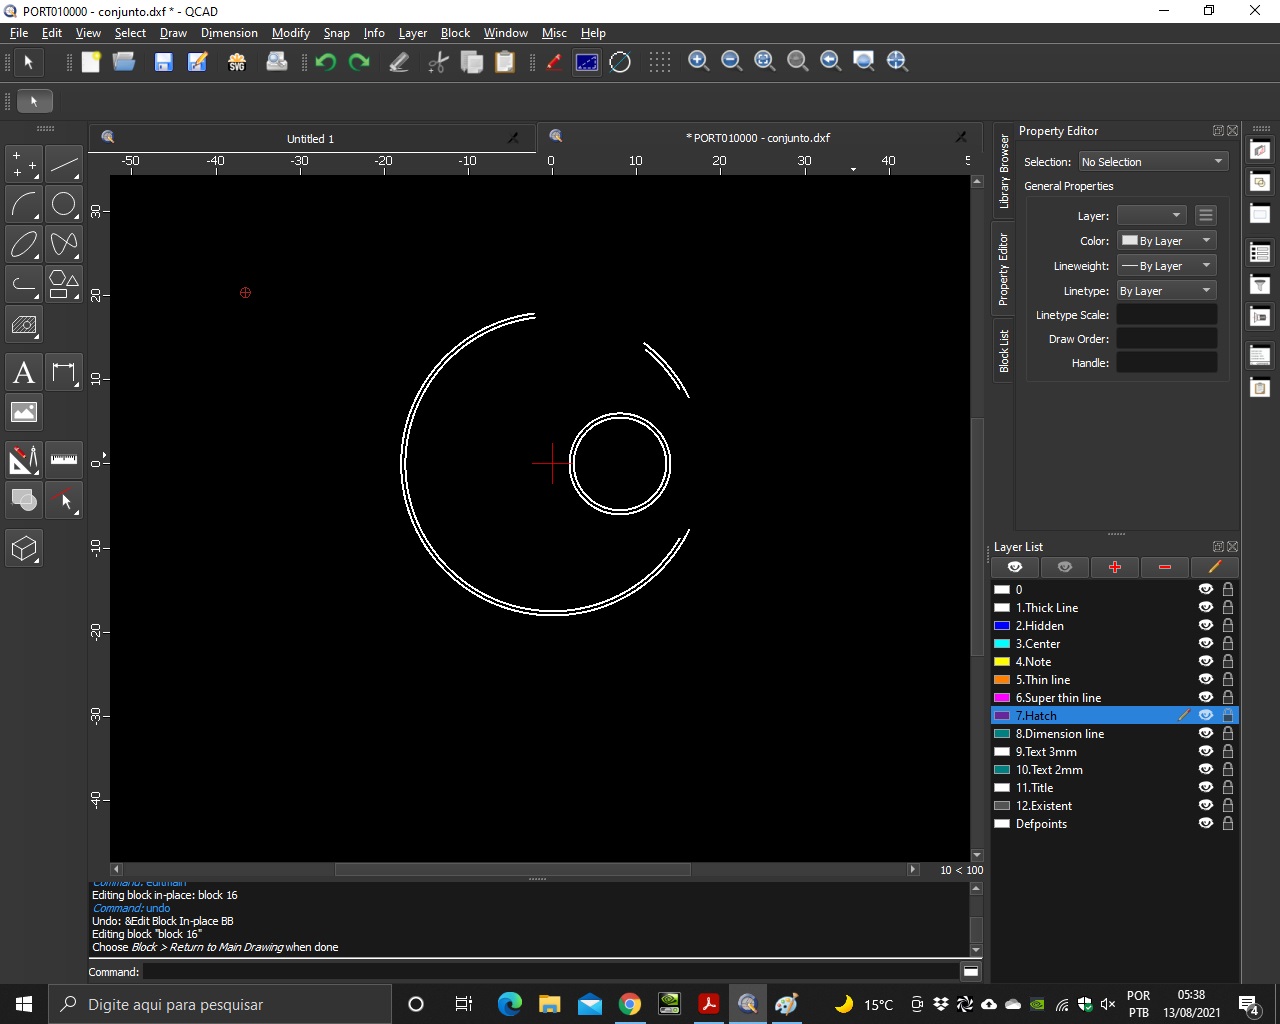Image resolution: width=1280 pixels, height=1024 pixels.
Task: Open the Arc tools
Action: click(x=24, y=204)
